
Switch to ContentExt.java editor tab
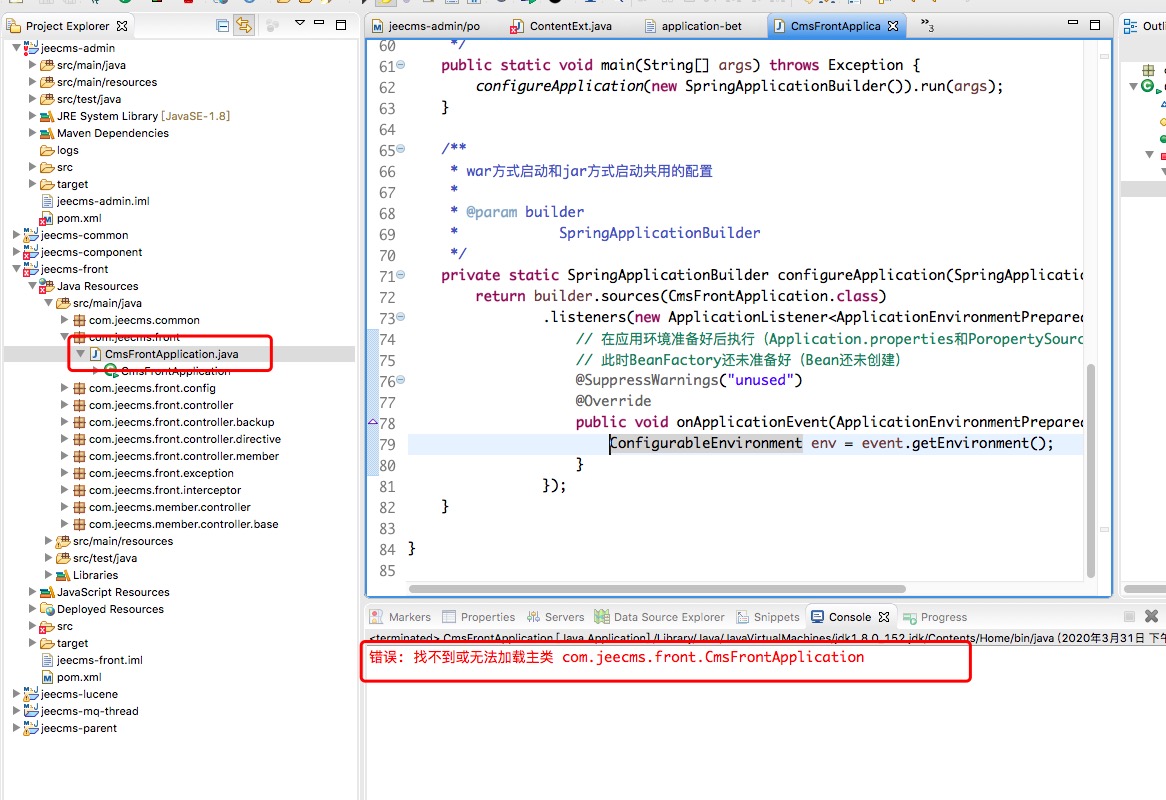click(x=570, y=26)
